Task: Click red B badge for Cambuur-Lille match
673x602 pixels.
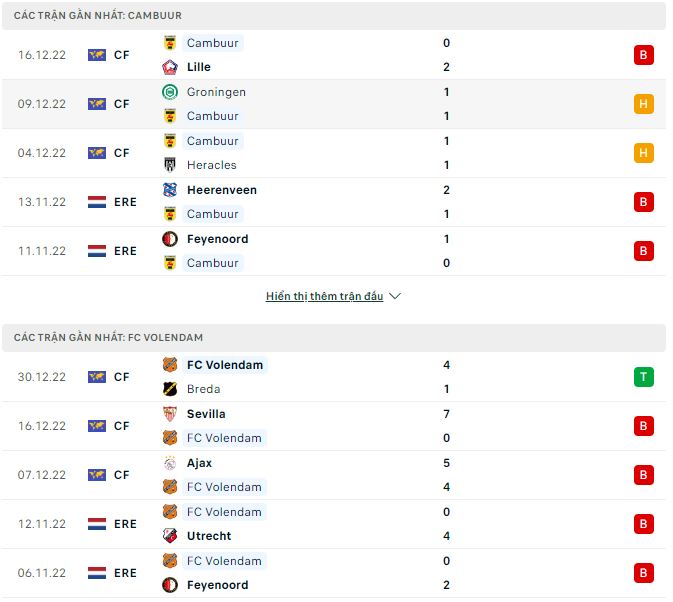Action: tap(643, 55)
